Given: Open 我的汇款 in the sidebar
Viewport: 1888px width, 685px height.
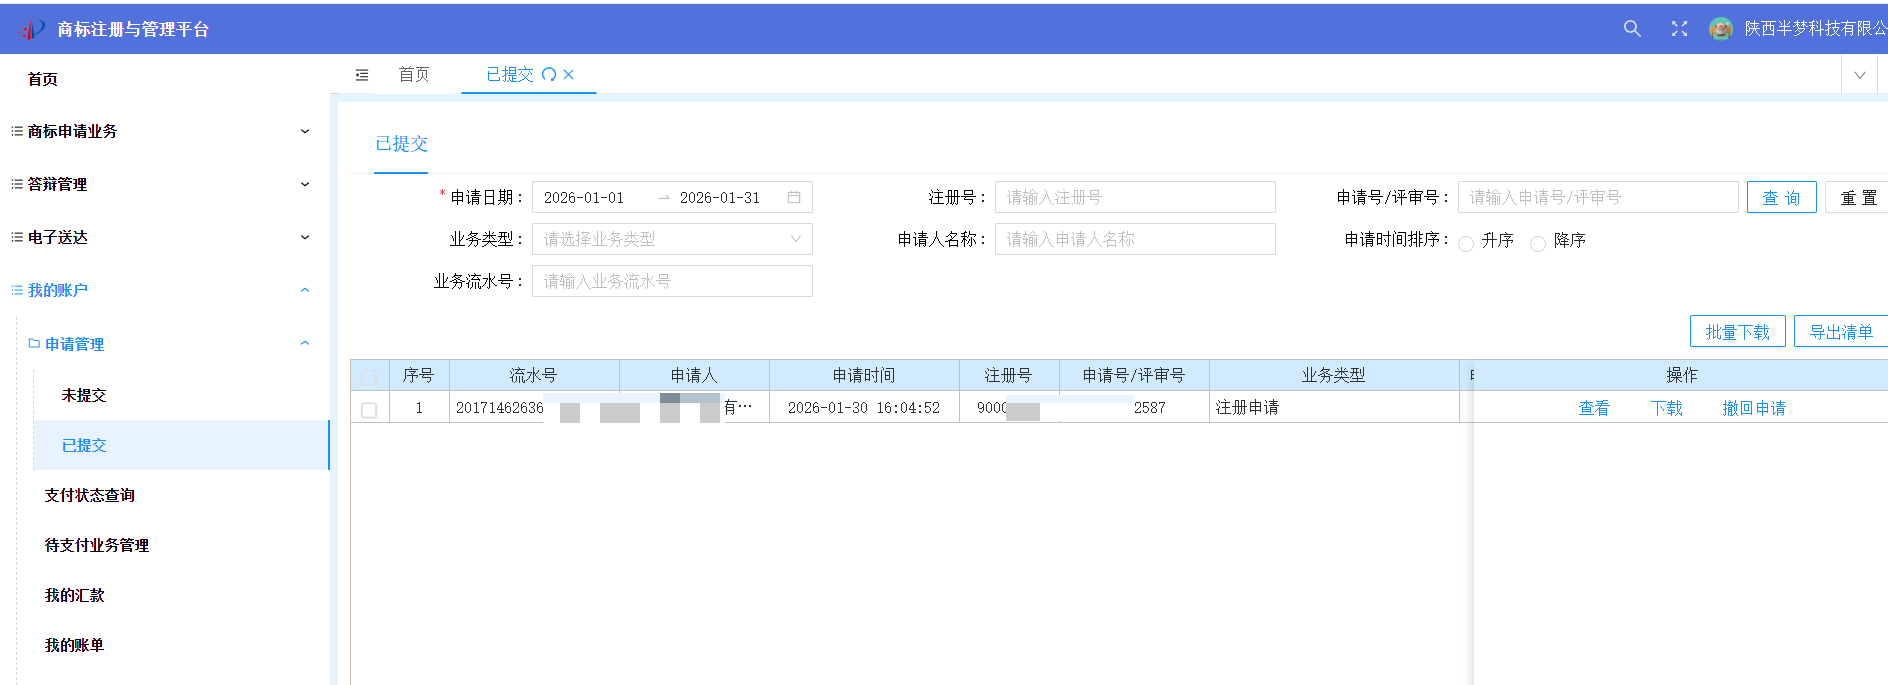Looking at the screenshot, I should (x=75, y=595).
